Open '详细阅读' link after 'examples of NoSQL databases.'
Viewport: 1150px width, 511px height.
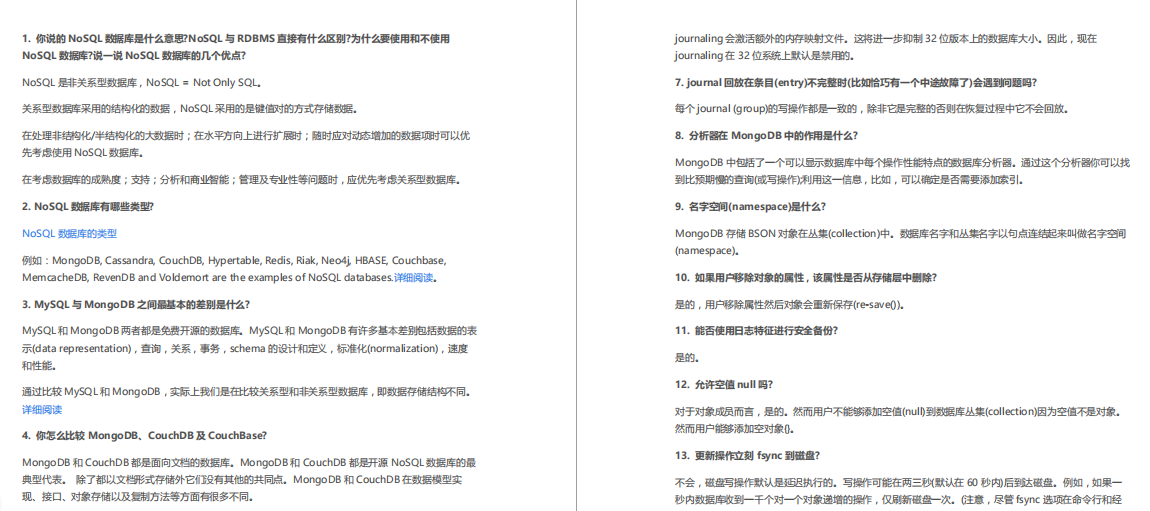(x=414, y=278)
